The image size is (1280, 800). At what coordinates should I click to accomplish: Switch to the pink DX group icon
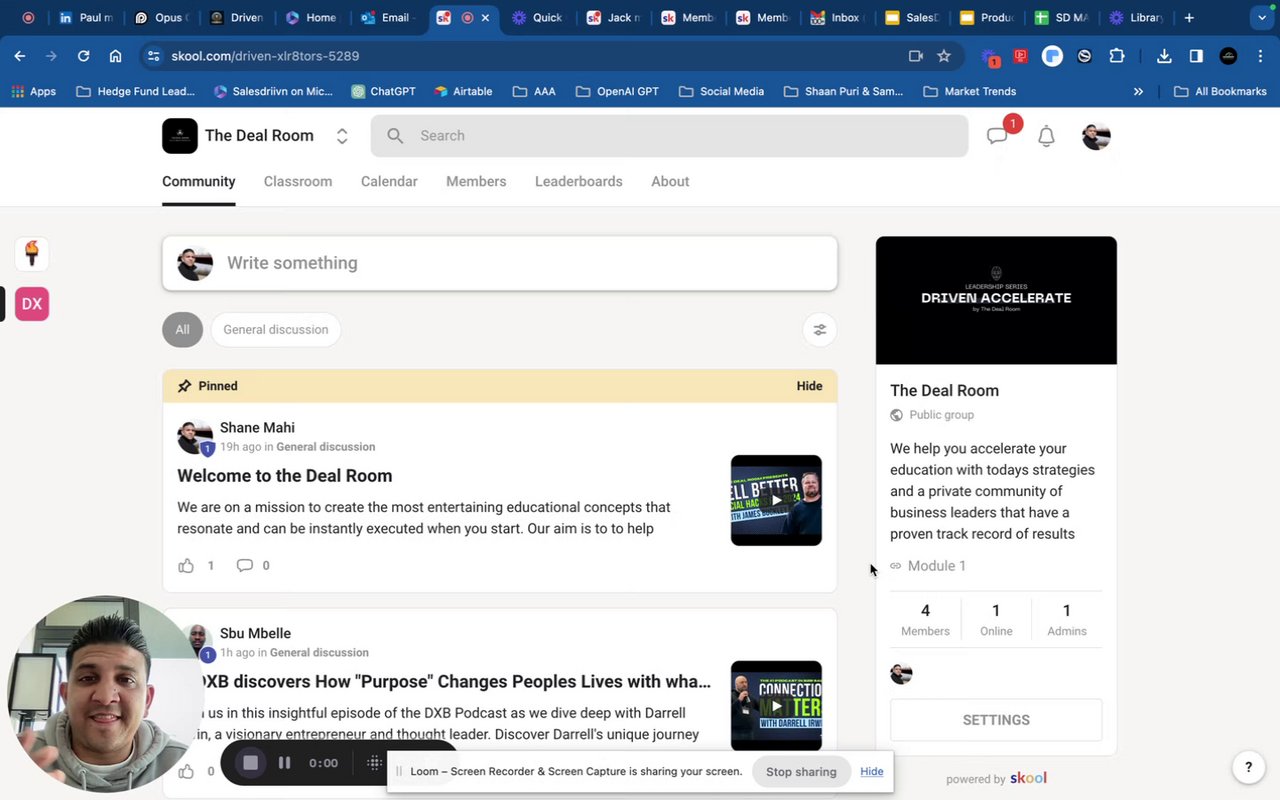pyautogui.click(x=32, y=304)
